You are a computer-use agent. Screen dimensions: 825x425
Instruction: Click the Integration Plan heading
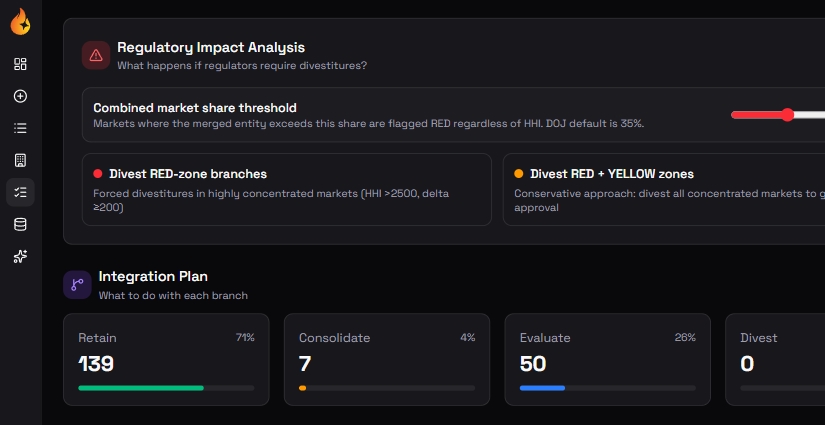click(x=153, y=276)
